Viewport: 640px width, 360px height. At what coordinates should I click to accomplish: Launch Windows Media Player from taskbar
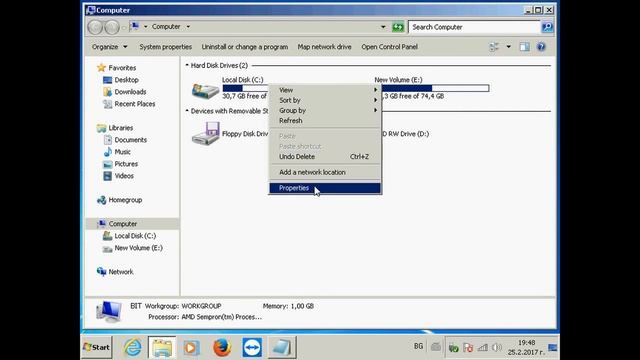(x=191, y=347)
